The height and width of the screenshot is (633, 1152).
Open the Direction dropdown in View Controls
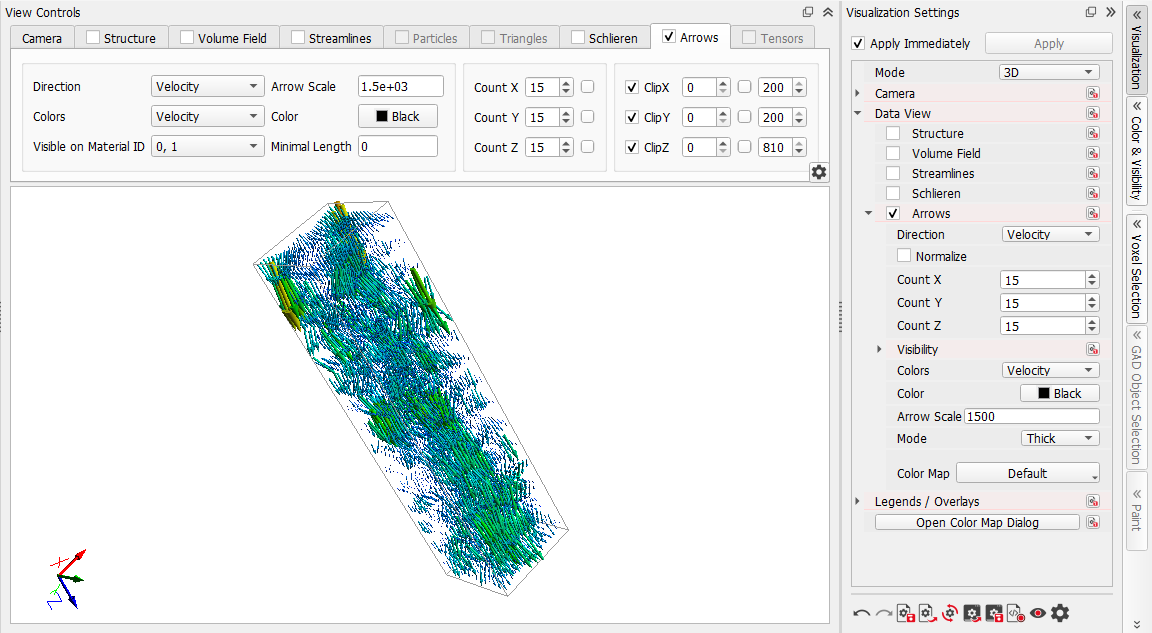[207, 86]
